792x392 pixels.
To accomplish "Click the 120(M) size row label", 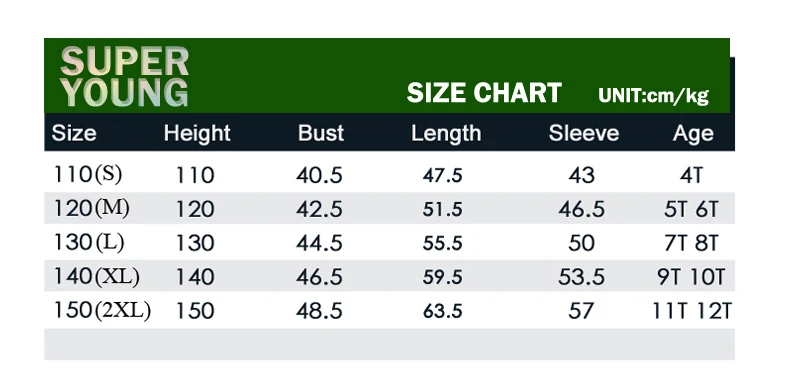I will point(91,208).
